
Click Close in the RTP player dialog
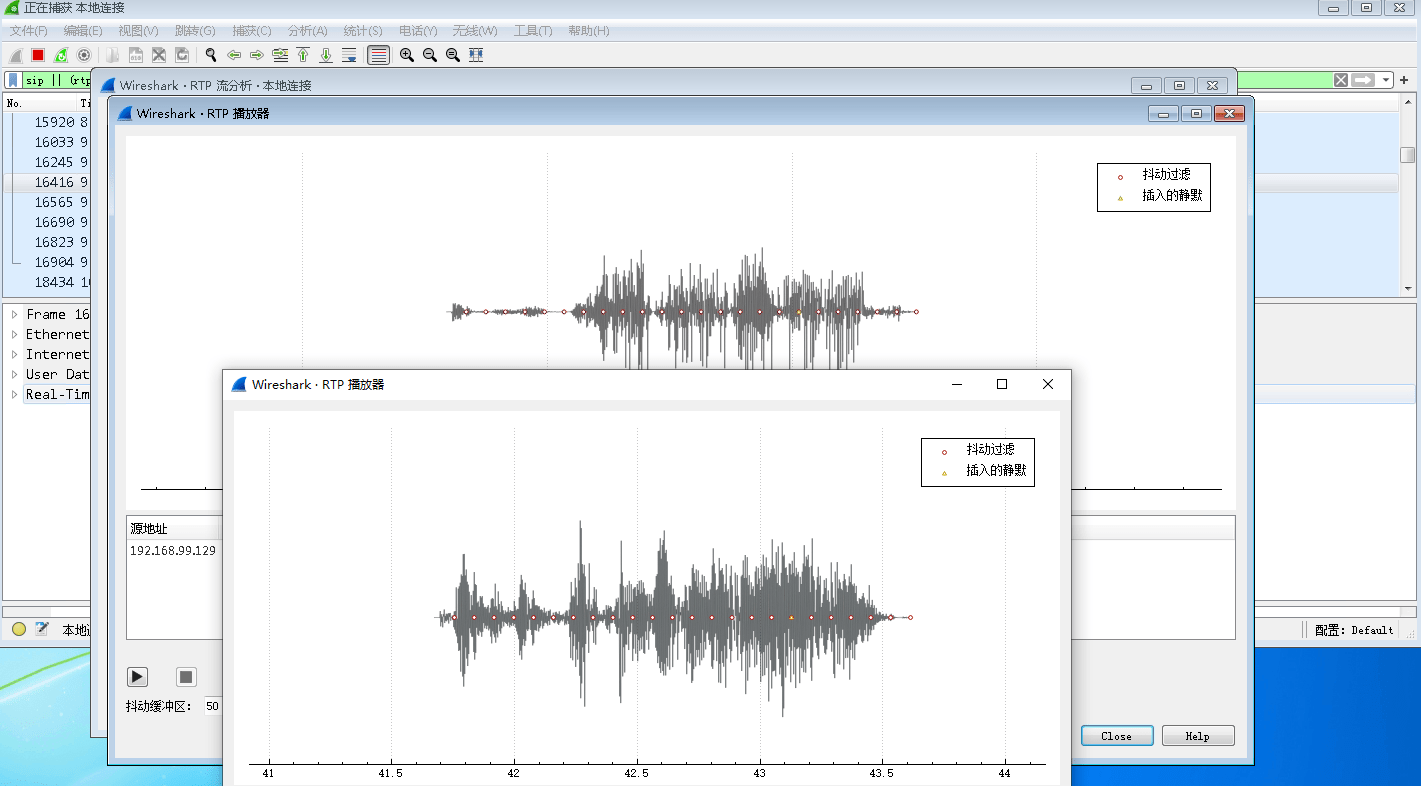coord(1117,736)
